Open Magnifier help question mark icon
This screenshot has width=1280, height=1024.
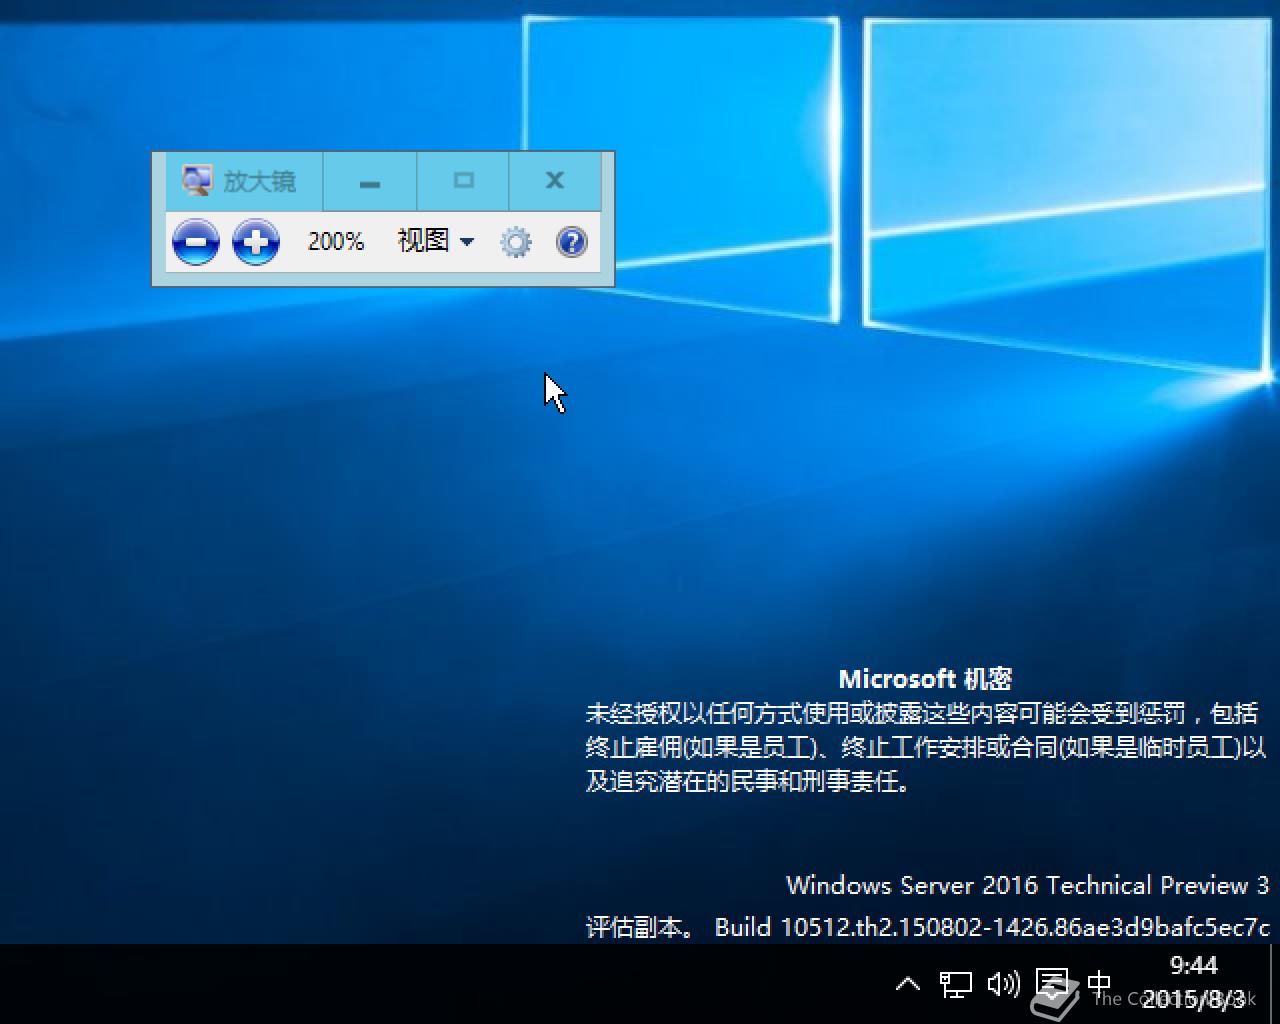[572, 242]
